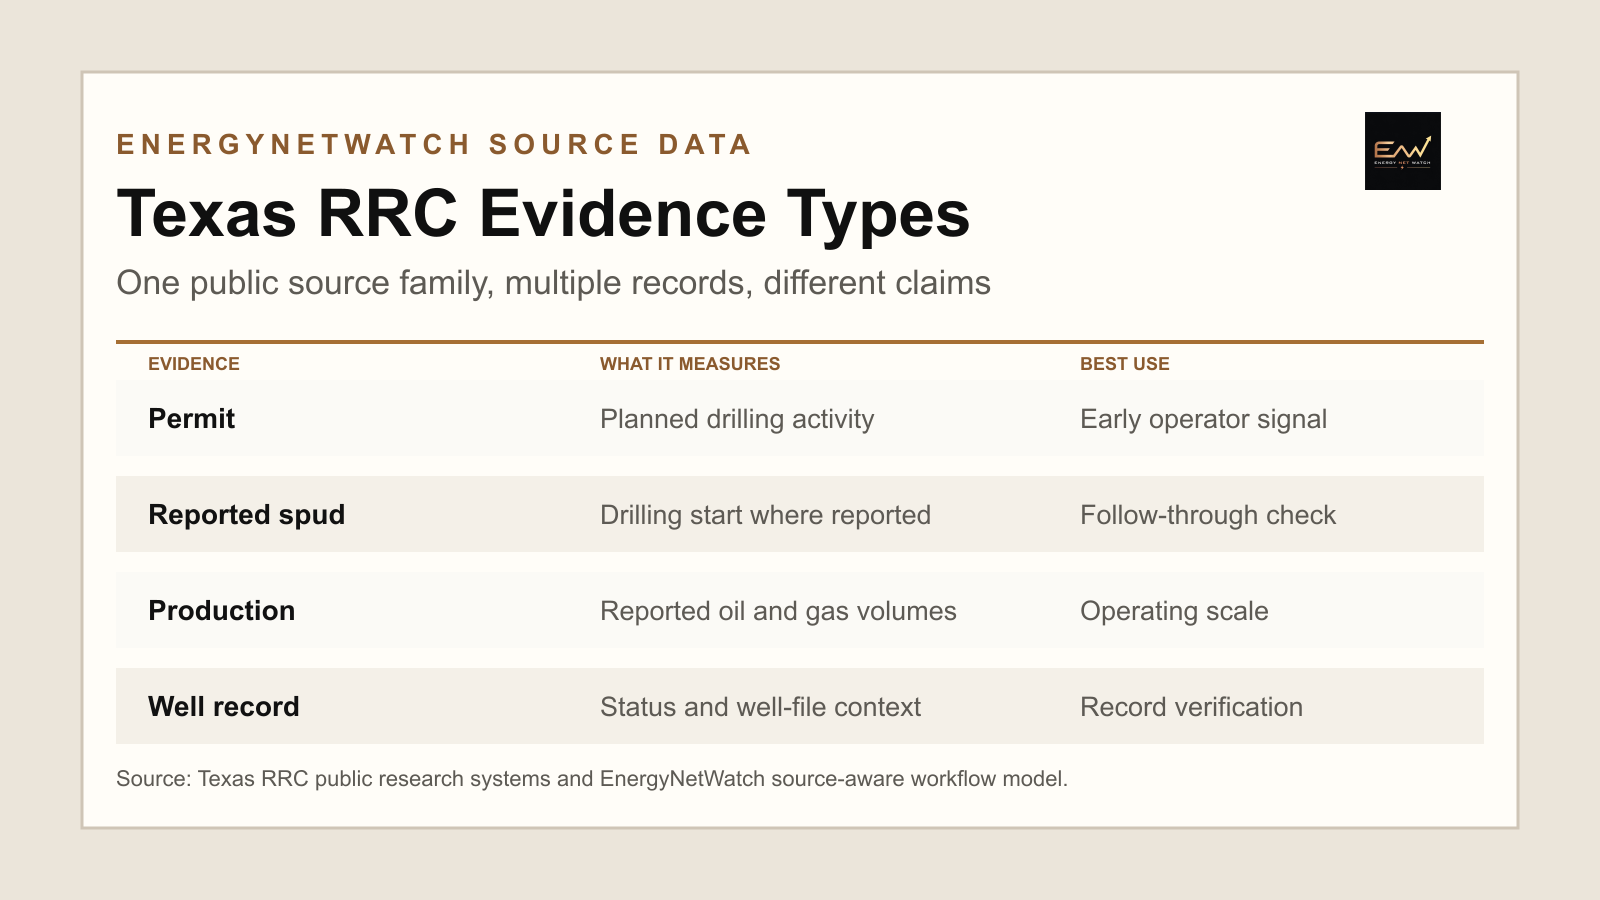Click the 'EVIDENCE' column header

(194, 364)
